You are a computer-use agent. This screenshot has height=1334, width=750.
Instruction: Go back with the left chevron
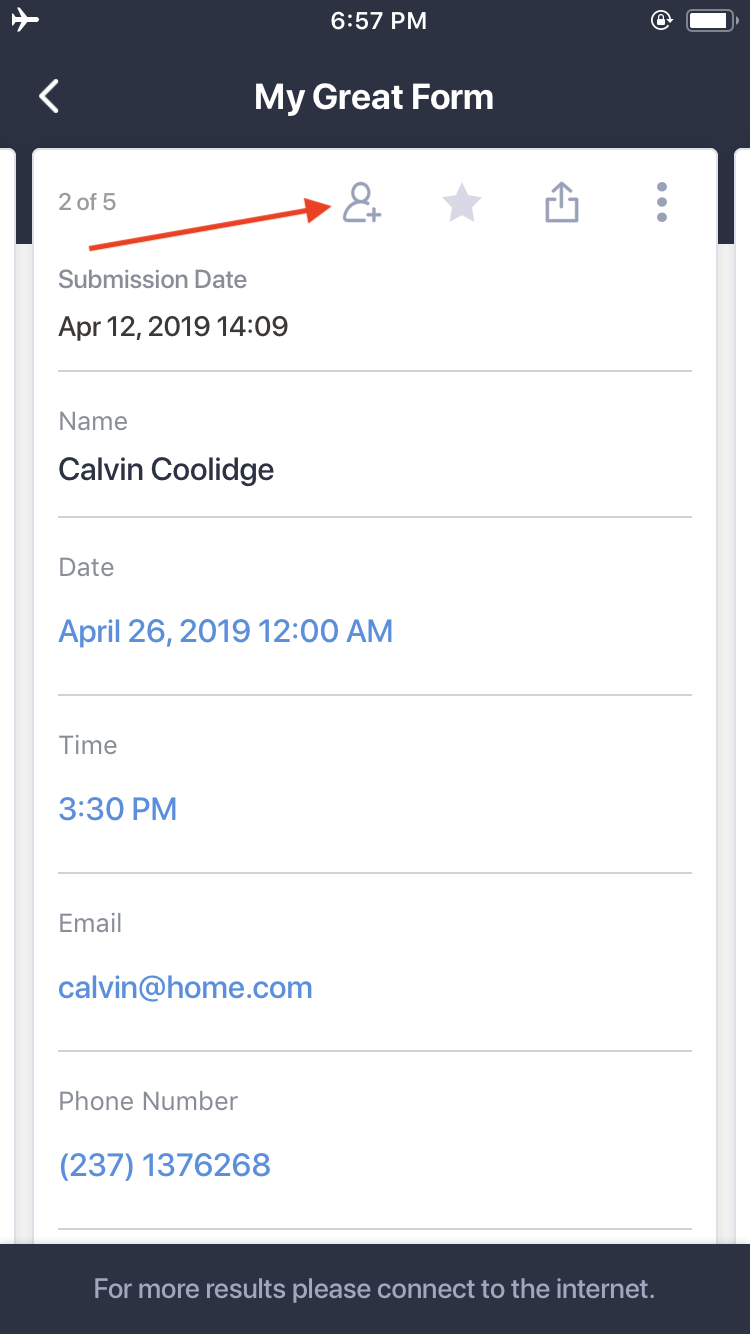tap(48, 97)
